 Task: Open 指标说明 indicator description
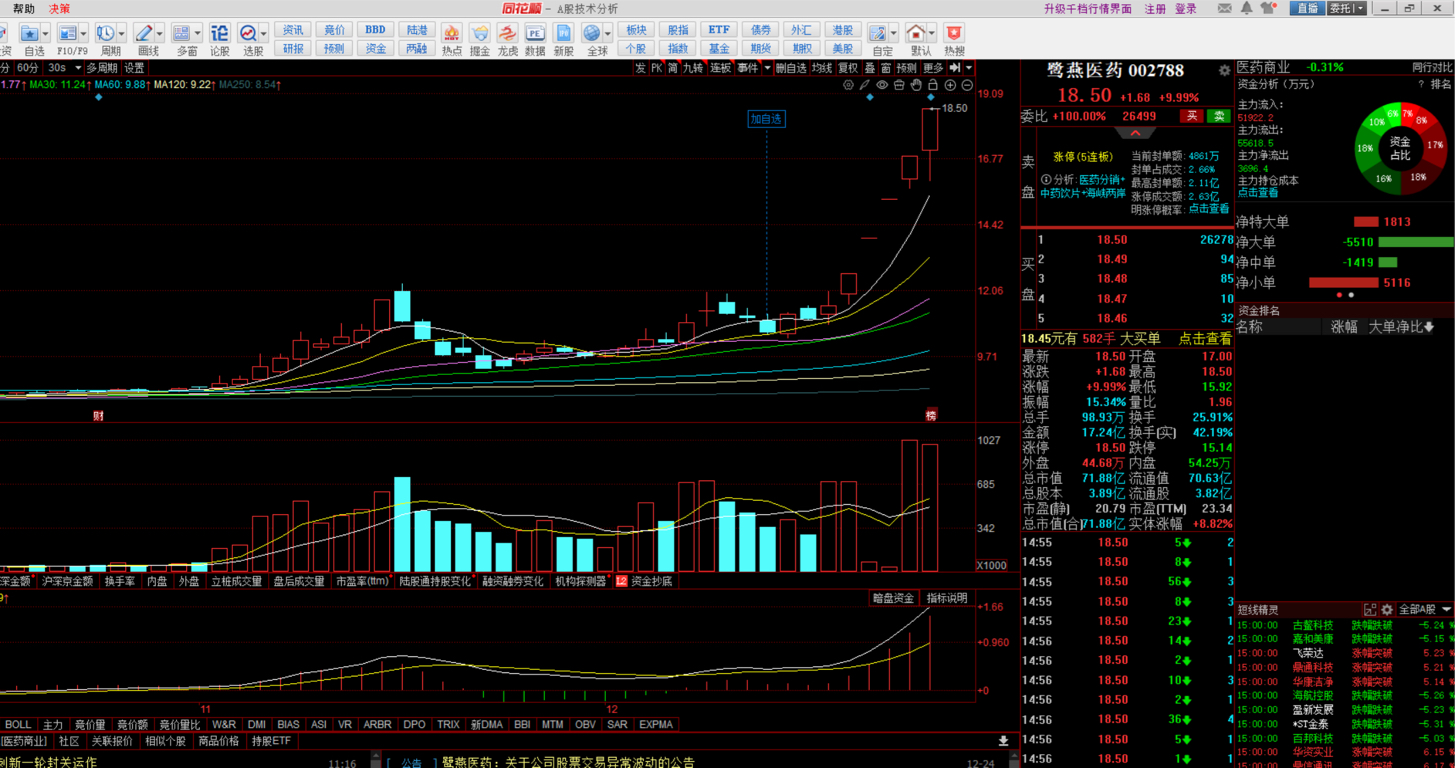[x=947, y=598]
